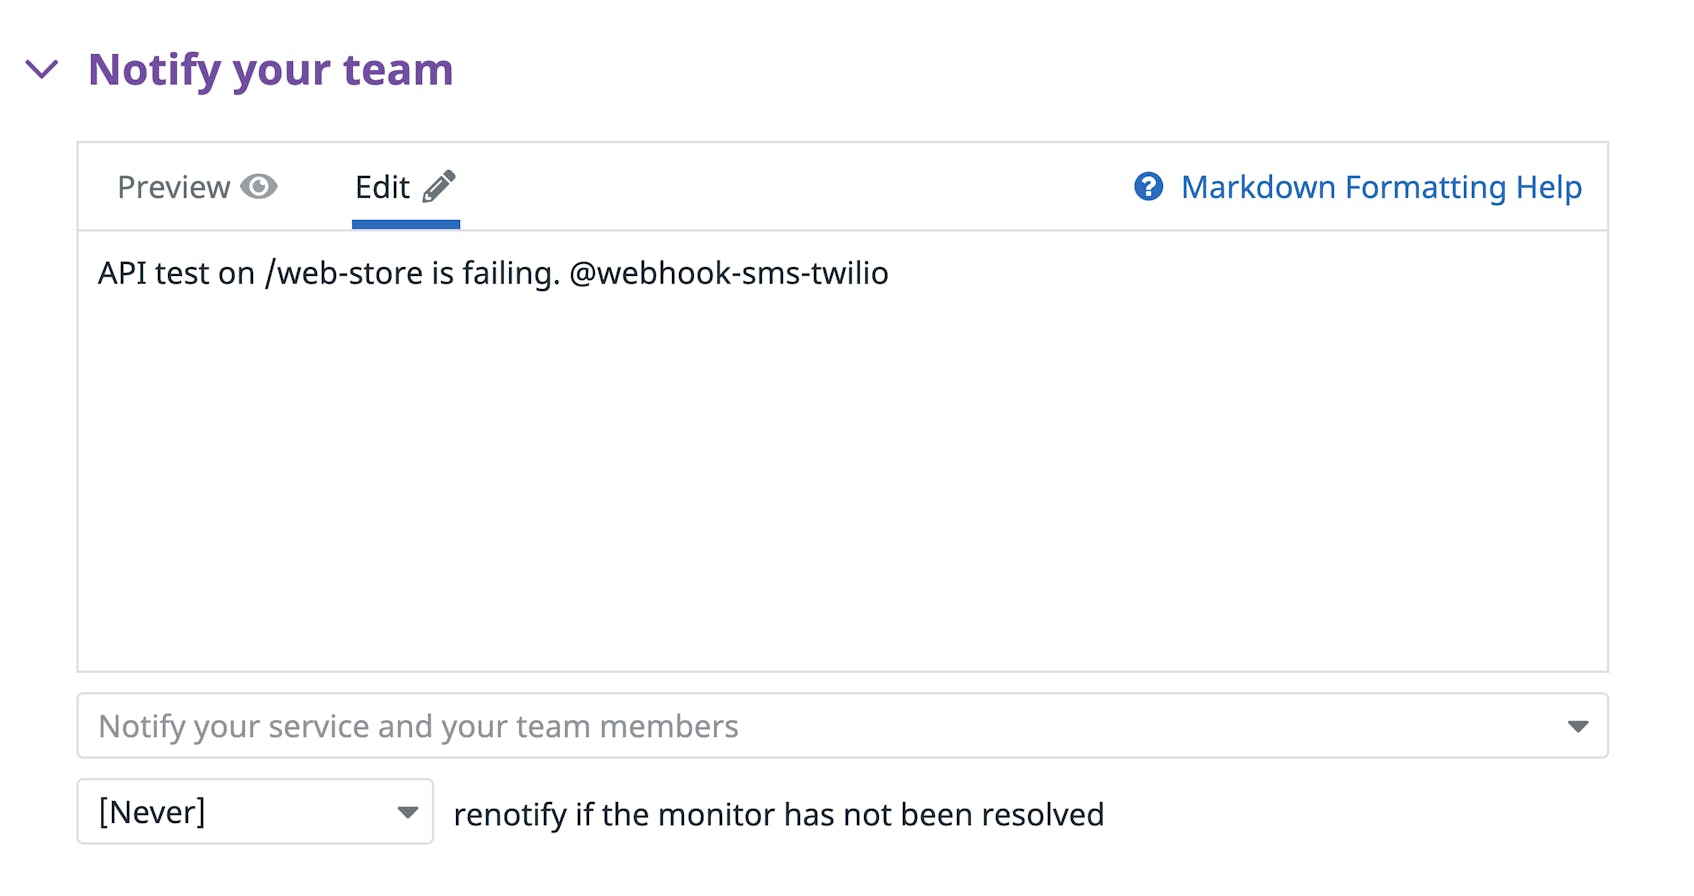Click the blue circular badge before the help link
Viewport: 1694px width, 896px height.
coord(1148,186)
